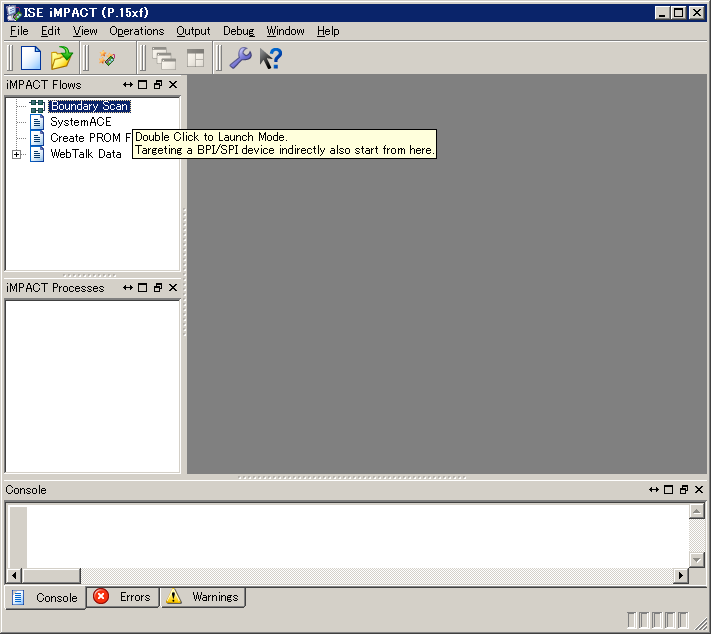This screenshot has width=711, height=634.
Task: Close the Console panel
Action: (699, 489)
